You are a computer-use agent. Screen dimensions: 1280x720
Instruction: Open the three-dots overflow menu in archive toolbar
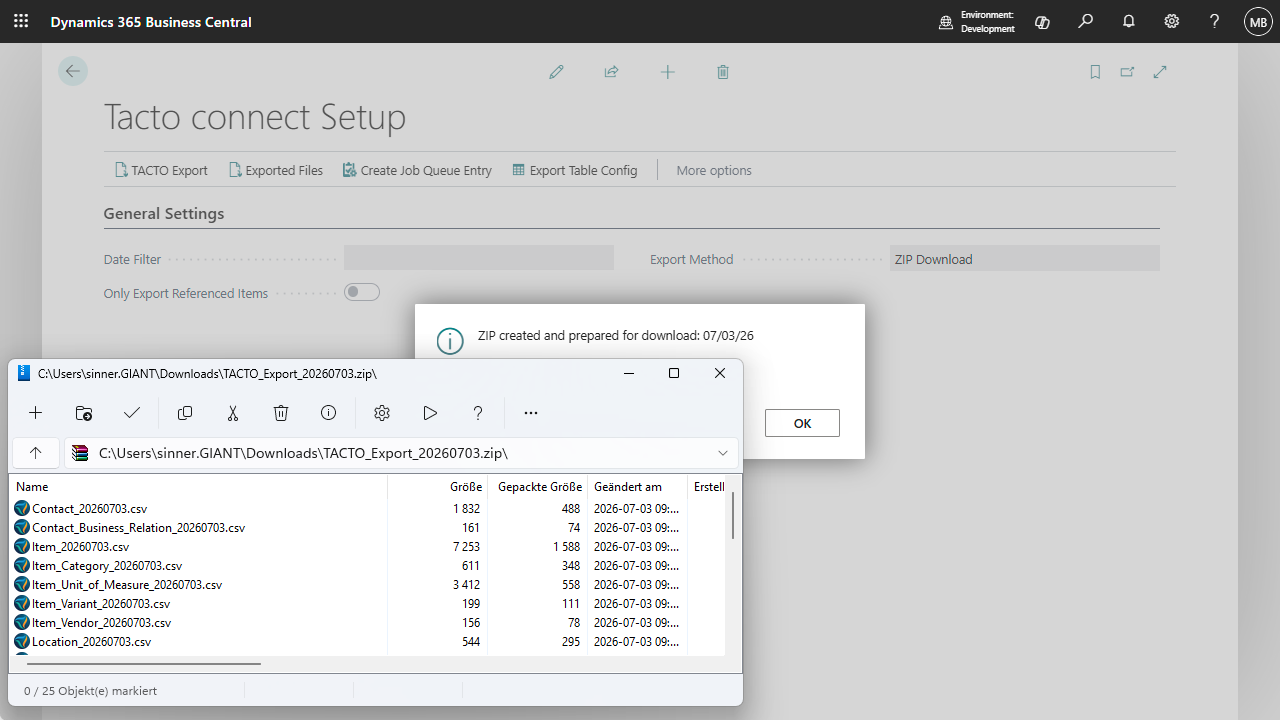pos(531,413)
